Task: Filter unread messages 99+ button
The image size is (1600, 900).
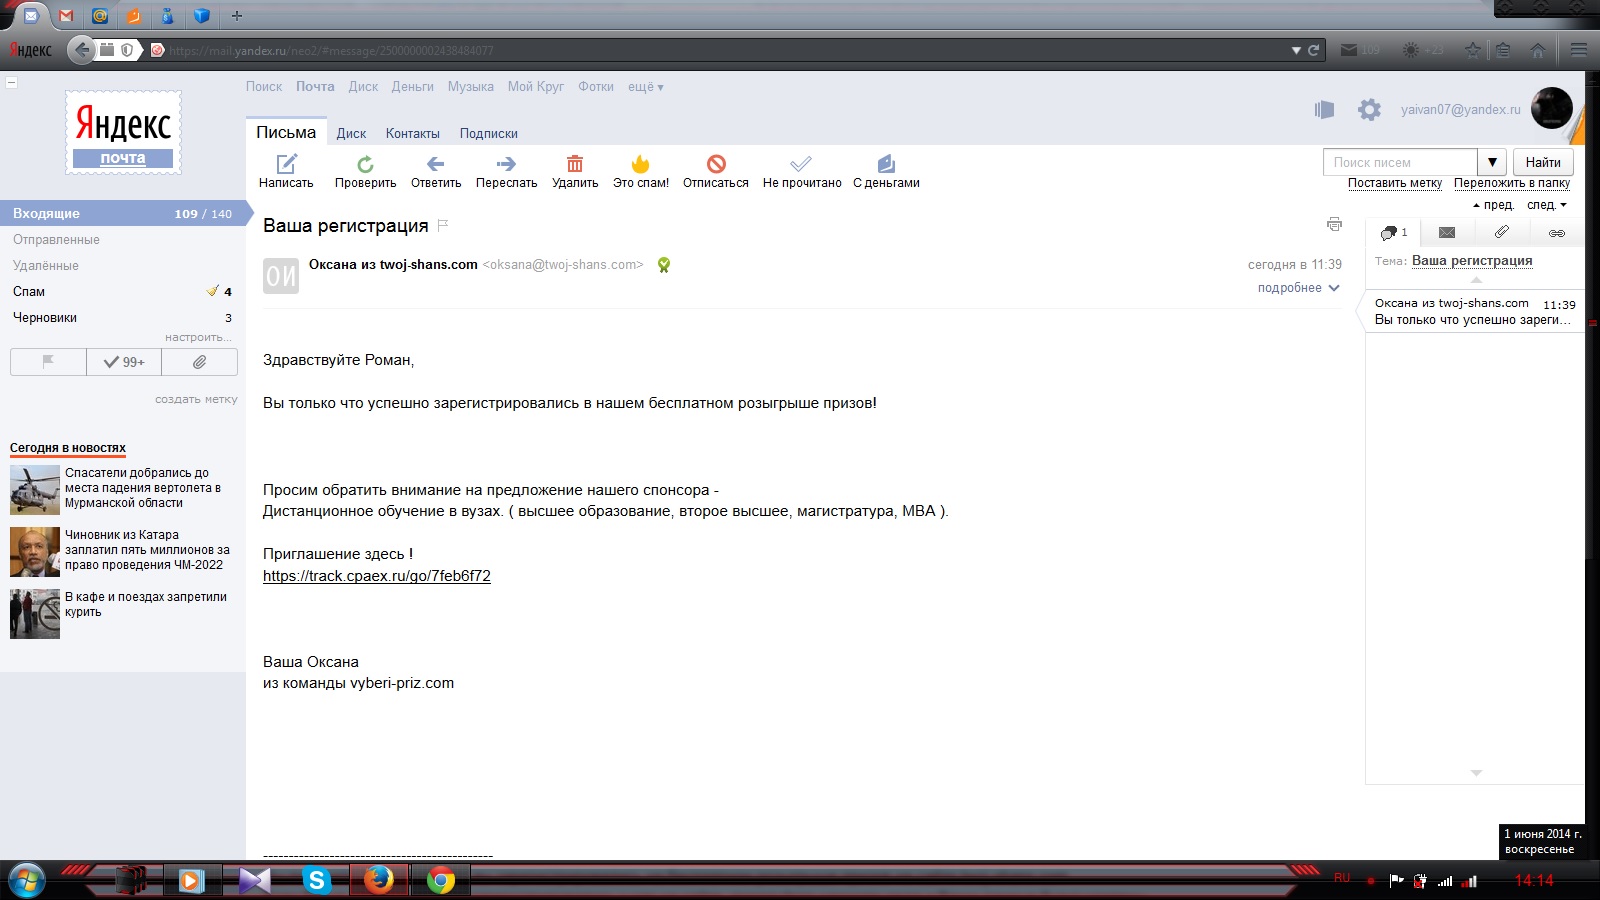Action: click(124, 362)
